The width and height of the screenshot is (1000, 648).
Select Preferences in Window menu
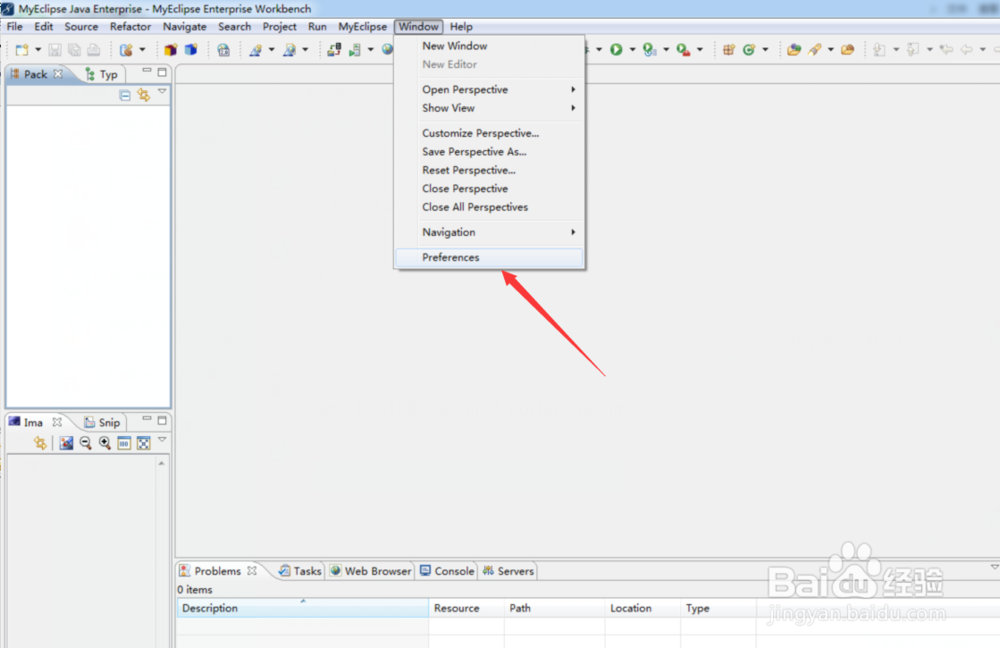(x=489, y=258)
